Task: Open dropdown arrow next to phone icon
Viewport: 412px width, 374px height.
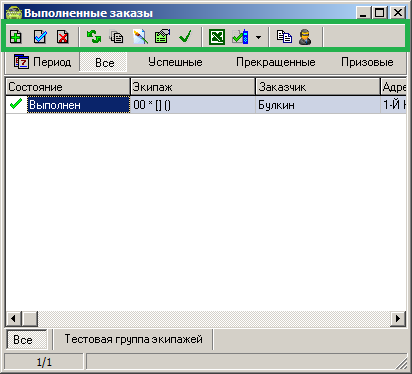Action: [258, 37]
